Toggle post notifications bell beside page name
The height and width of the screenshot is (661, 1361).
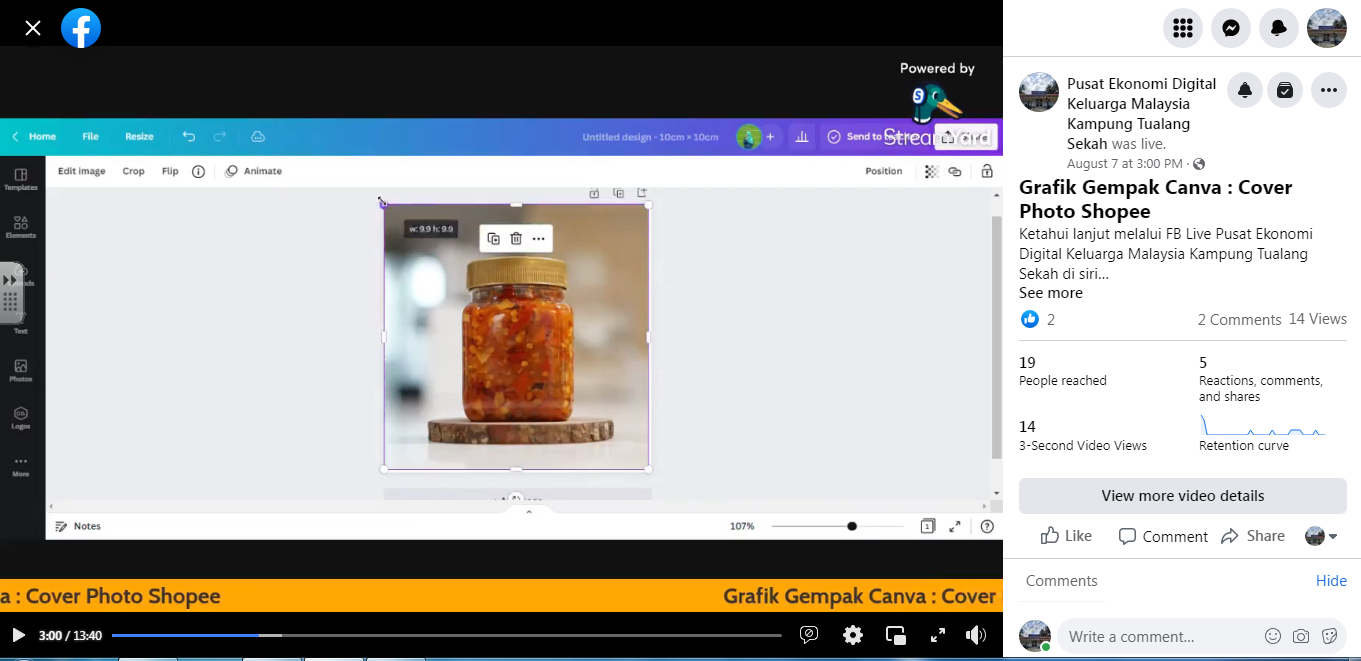point(1245,90)
